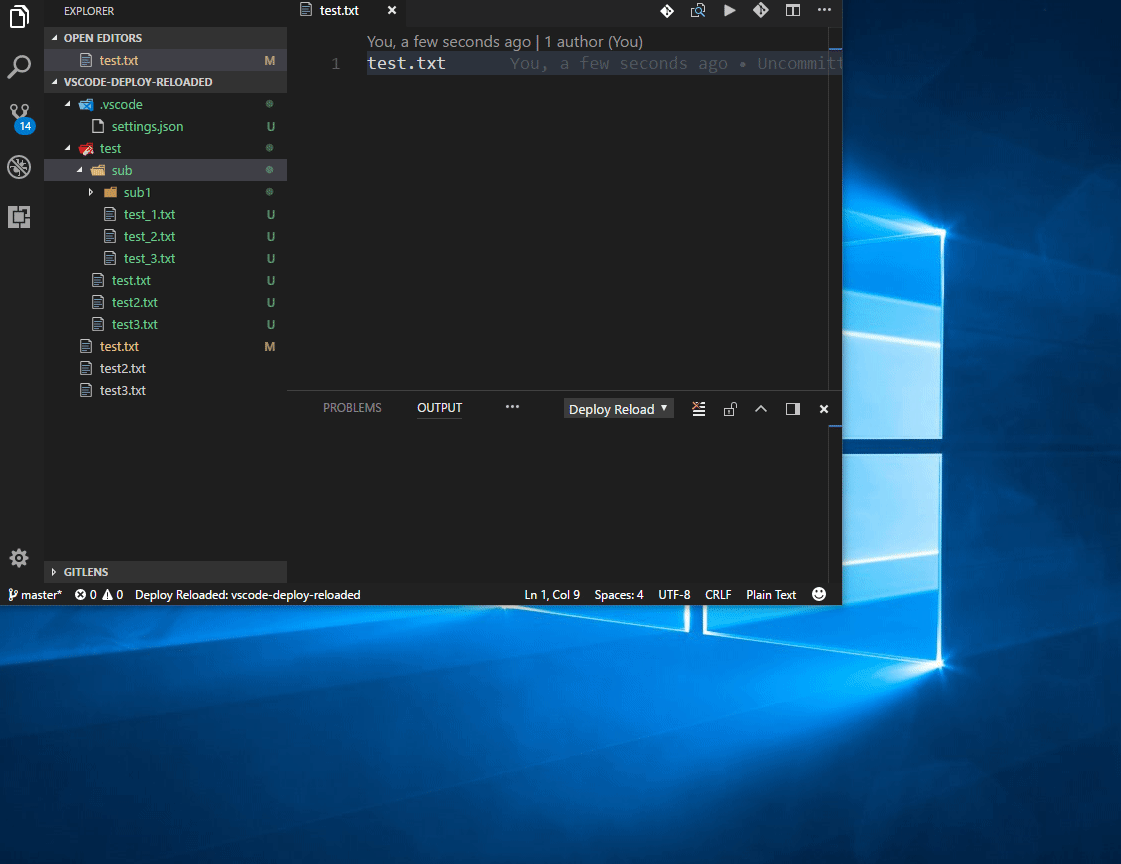
Task: Maximize the panel with the chevron up
Action: (x=761, y=409)
